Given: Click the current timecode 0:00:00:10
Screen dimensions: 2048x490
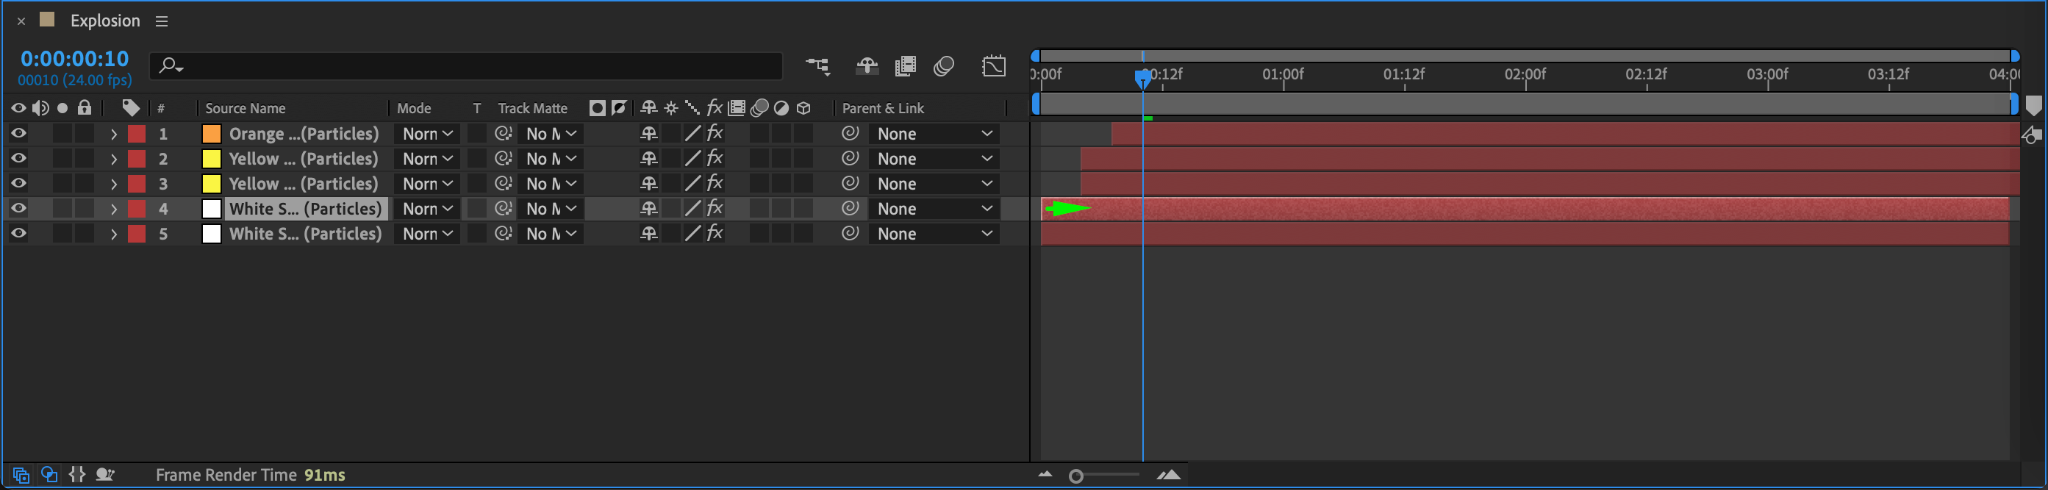Looking at the screenshot, I should pos(75,59).
